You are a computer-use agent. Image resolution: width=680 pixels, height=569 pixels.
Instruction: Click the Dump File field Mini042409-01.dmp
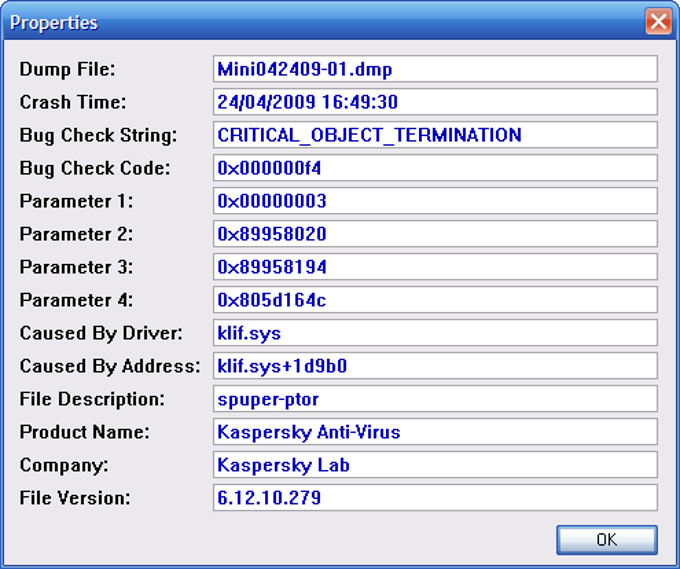tap(435, 69)
